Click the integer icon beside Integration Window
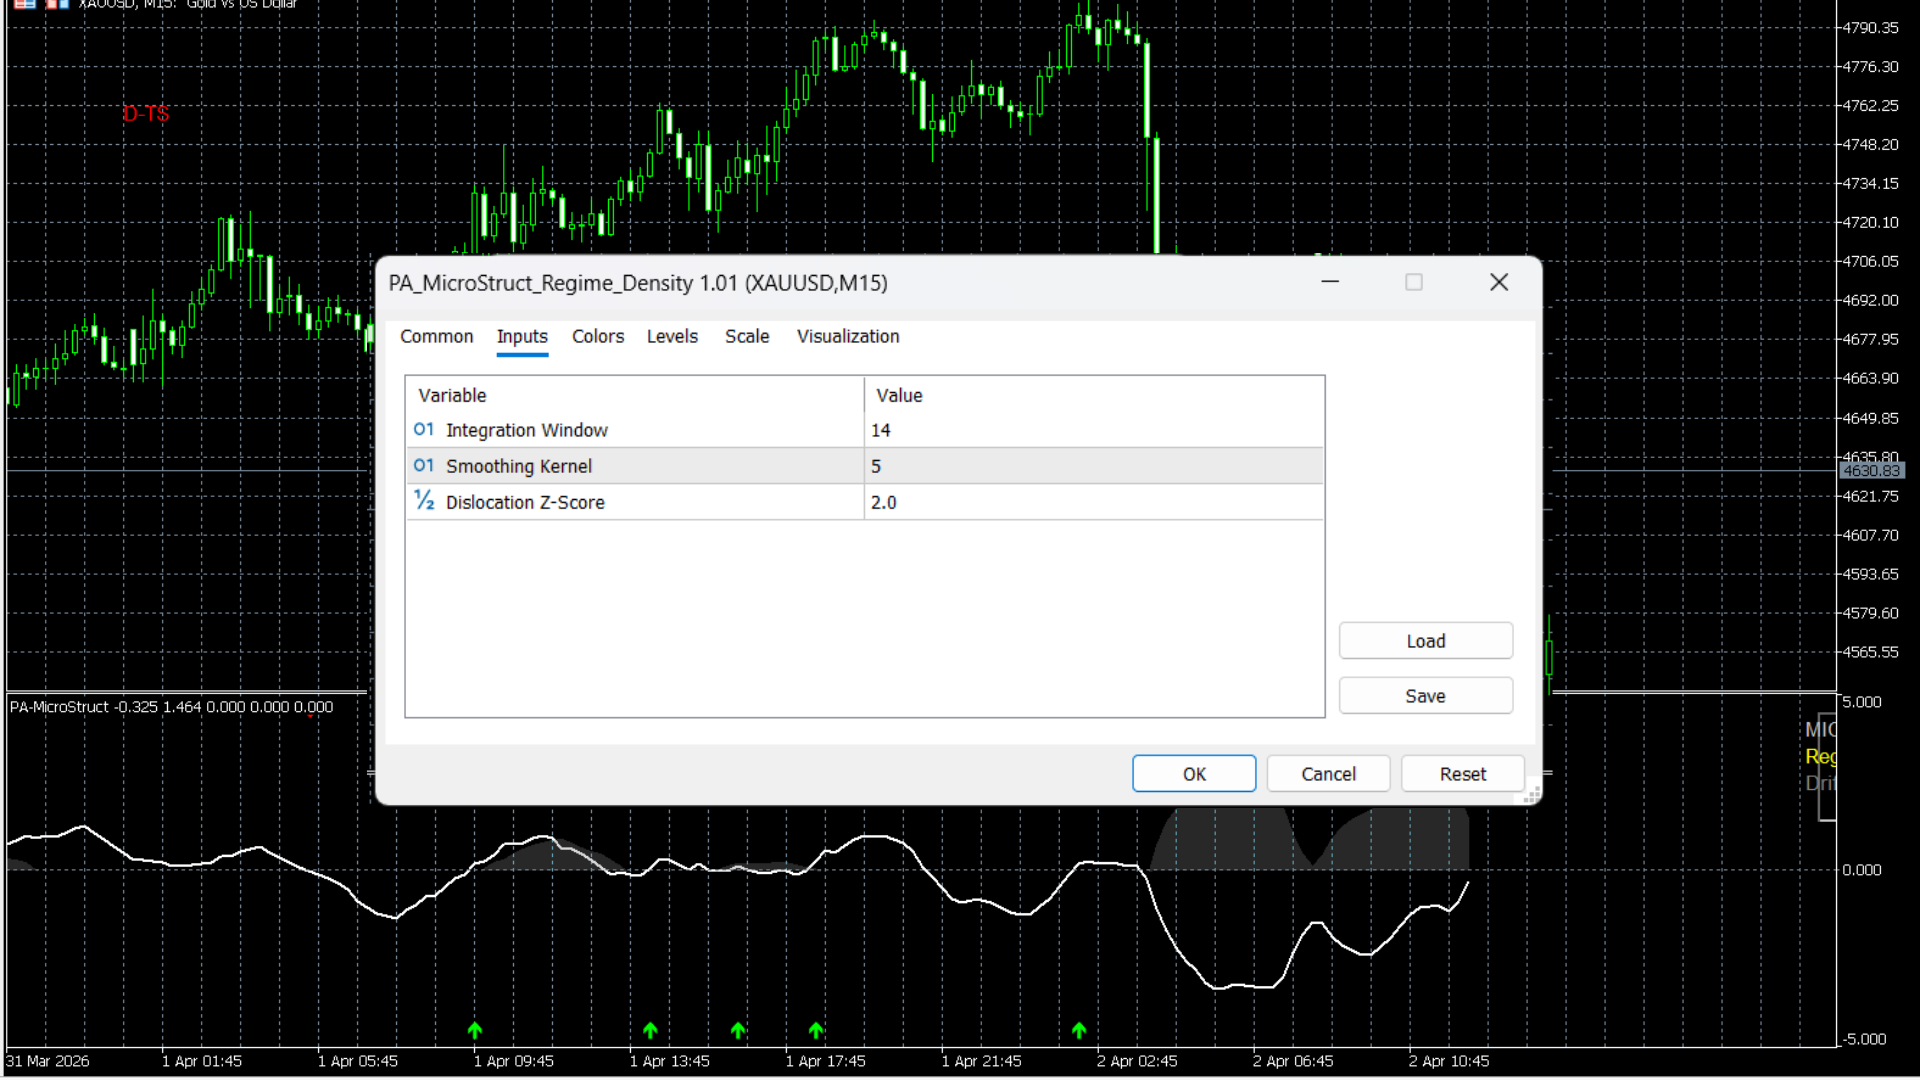1920x1080 pixels. click(x=423, y=430)
